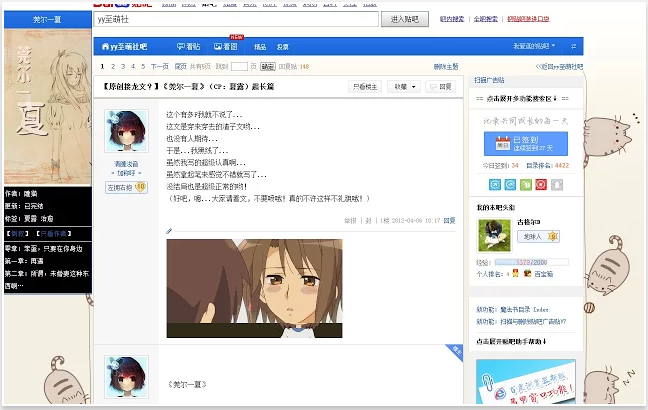Click the 【到校】 link in the black sidebar panel
This screenshot has width=648, height=410.
click(x=17, y=234)
